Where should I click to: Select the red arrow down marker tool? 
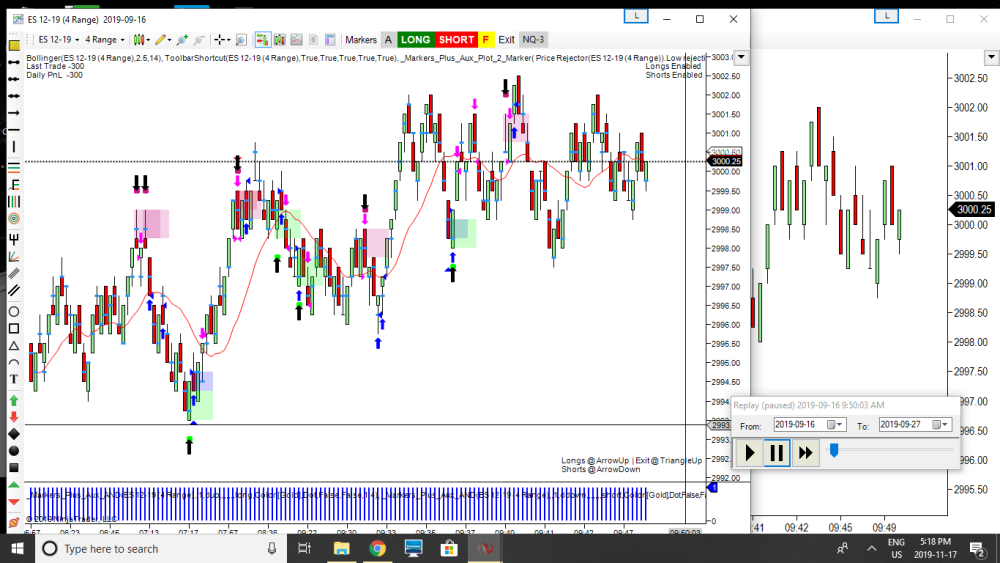14,416
